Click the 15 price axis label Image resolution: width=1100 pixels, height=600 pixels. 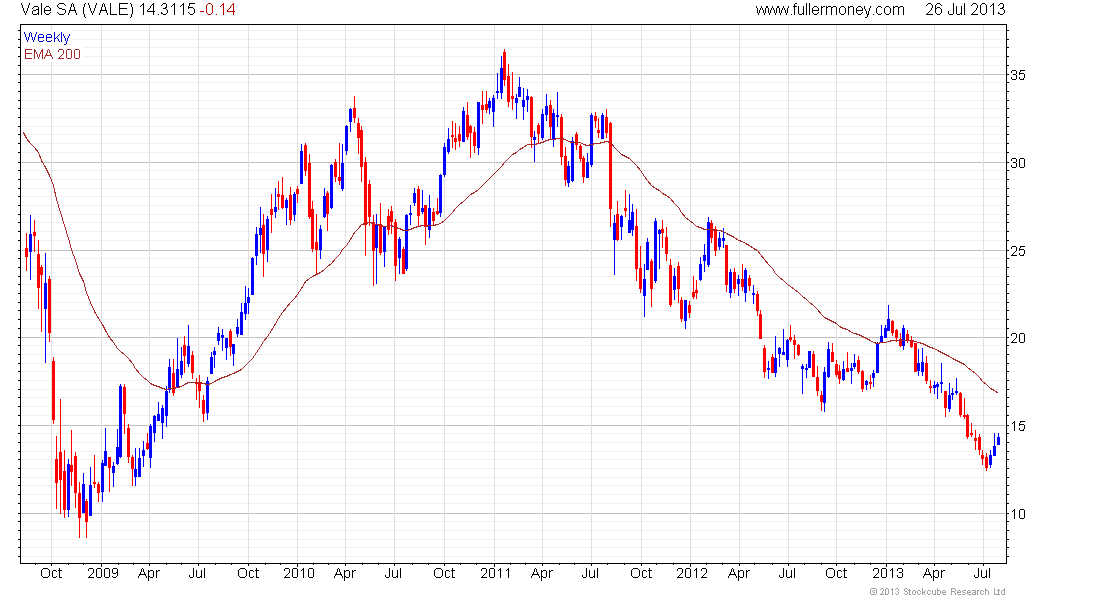(1017, 426)
